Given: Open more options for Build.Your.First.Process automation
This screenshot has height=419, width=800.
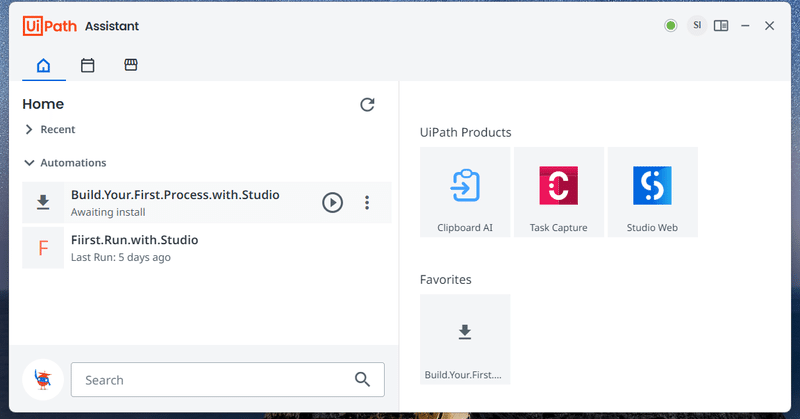Looking at the screenshot, I should [367, 203].
